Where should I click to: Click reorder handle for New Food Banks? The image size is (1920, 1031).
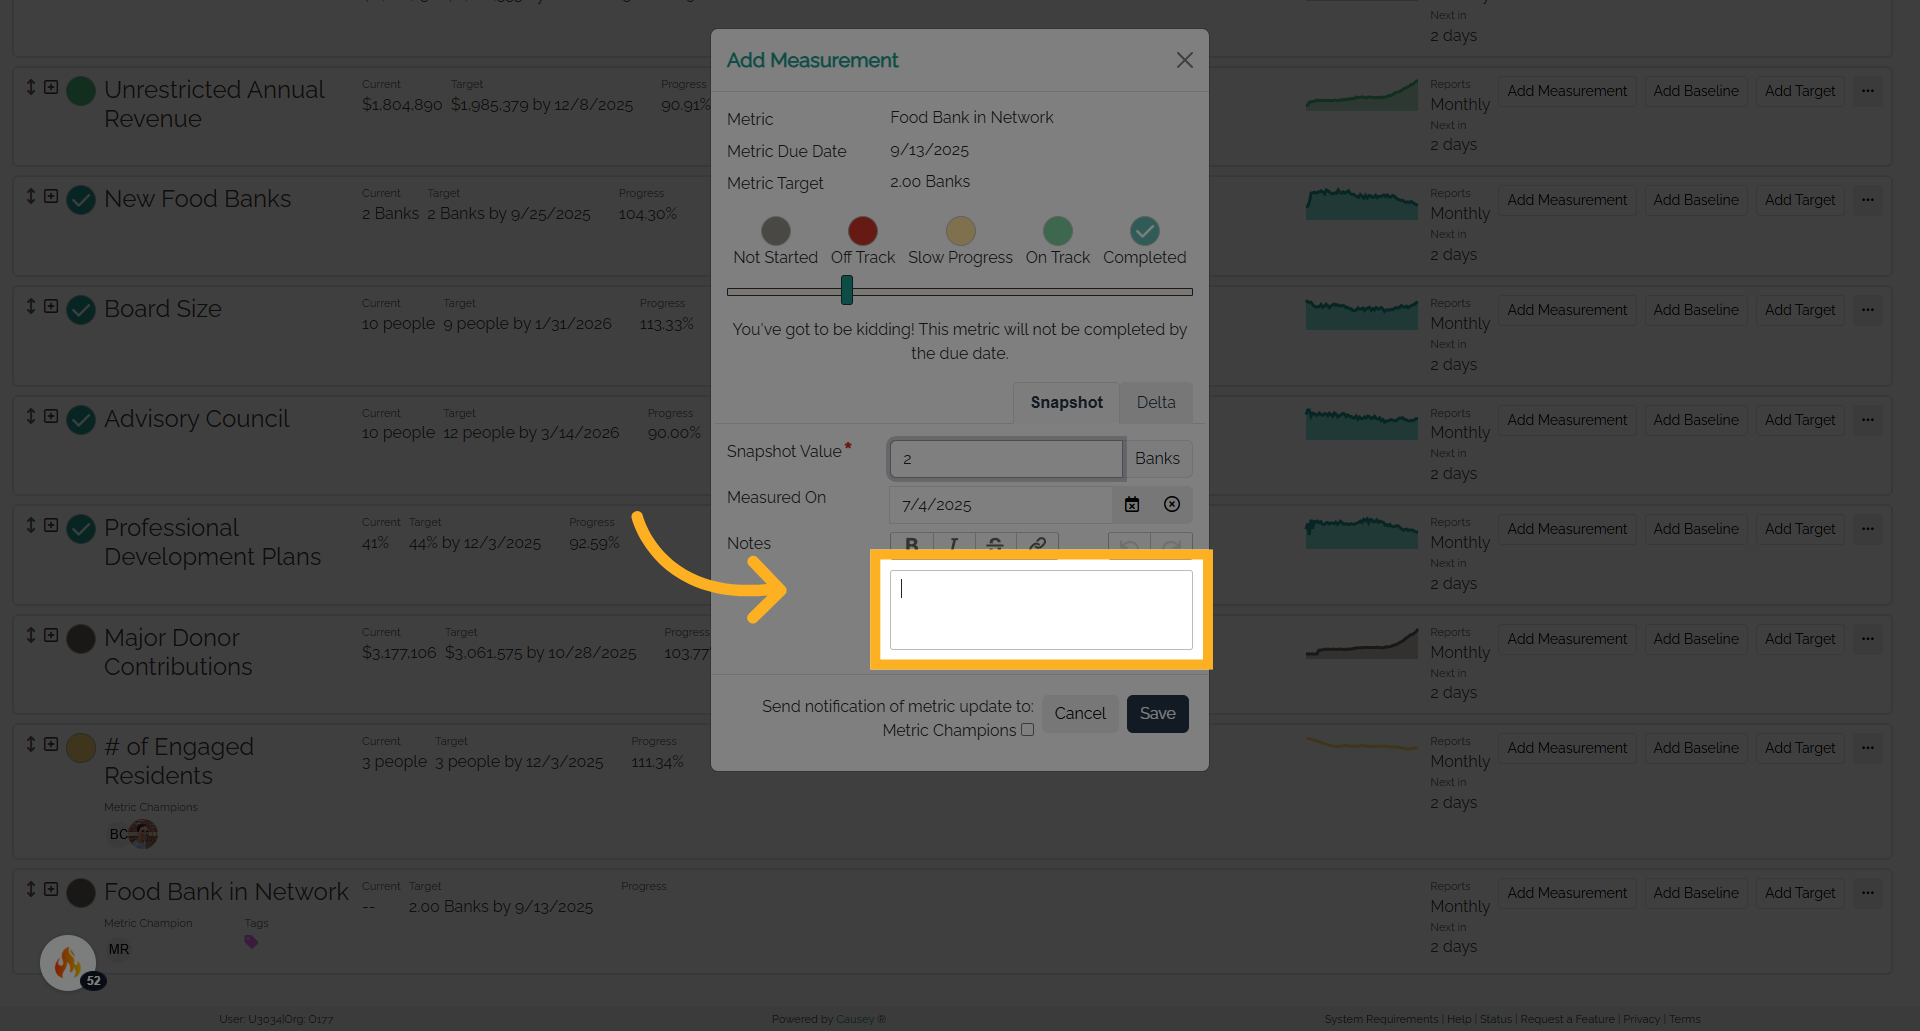[x=31, y=196]
